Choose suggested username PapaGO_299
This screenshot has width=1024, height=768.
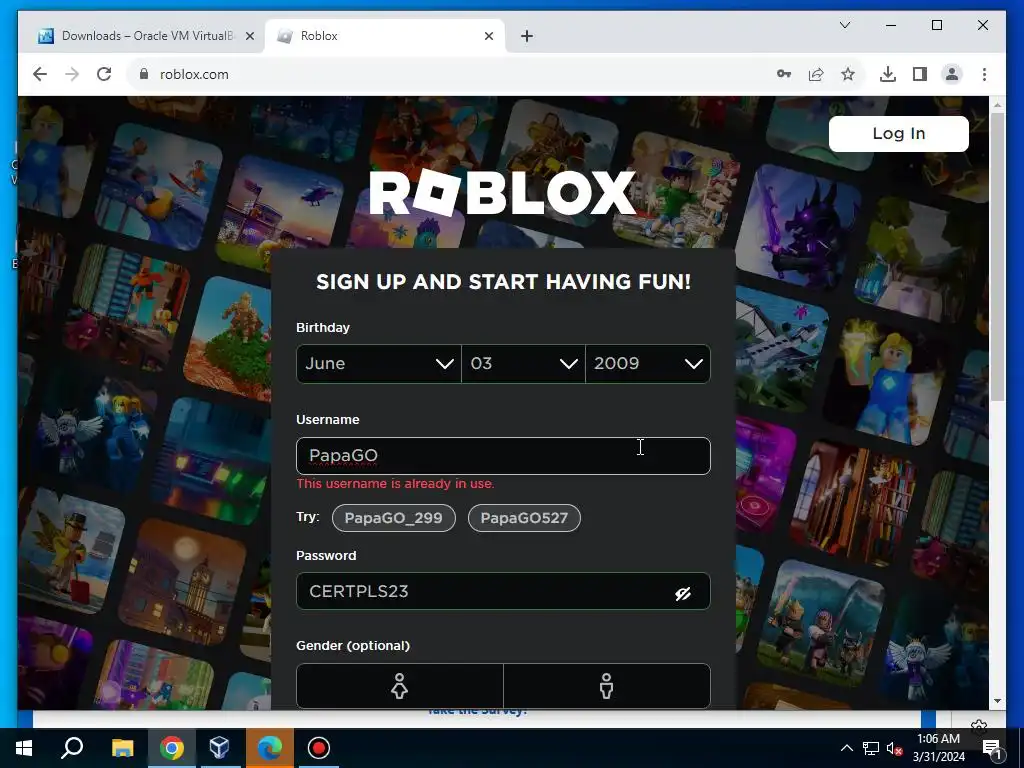(x=394, y=518)
